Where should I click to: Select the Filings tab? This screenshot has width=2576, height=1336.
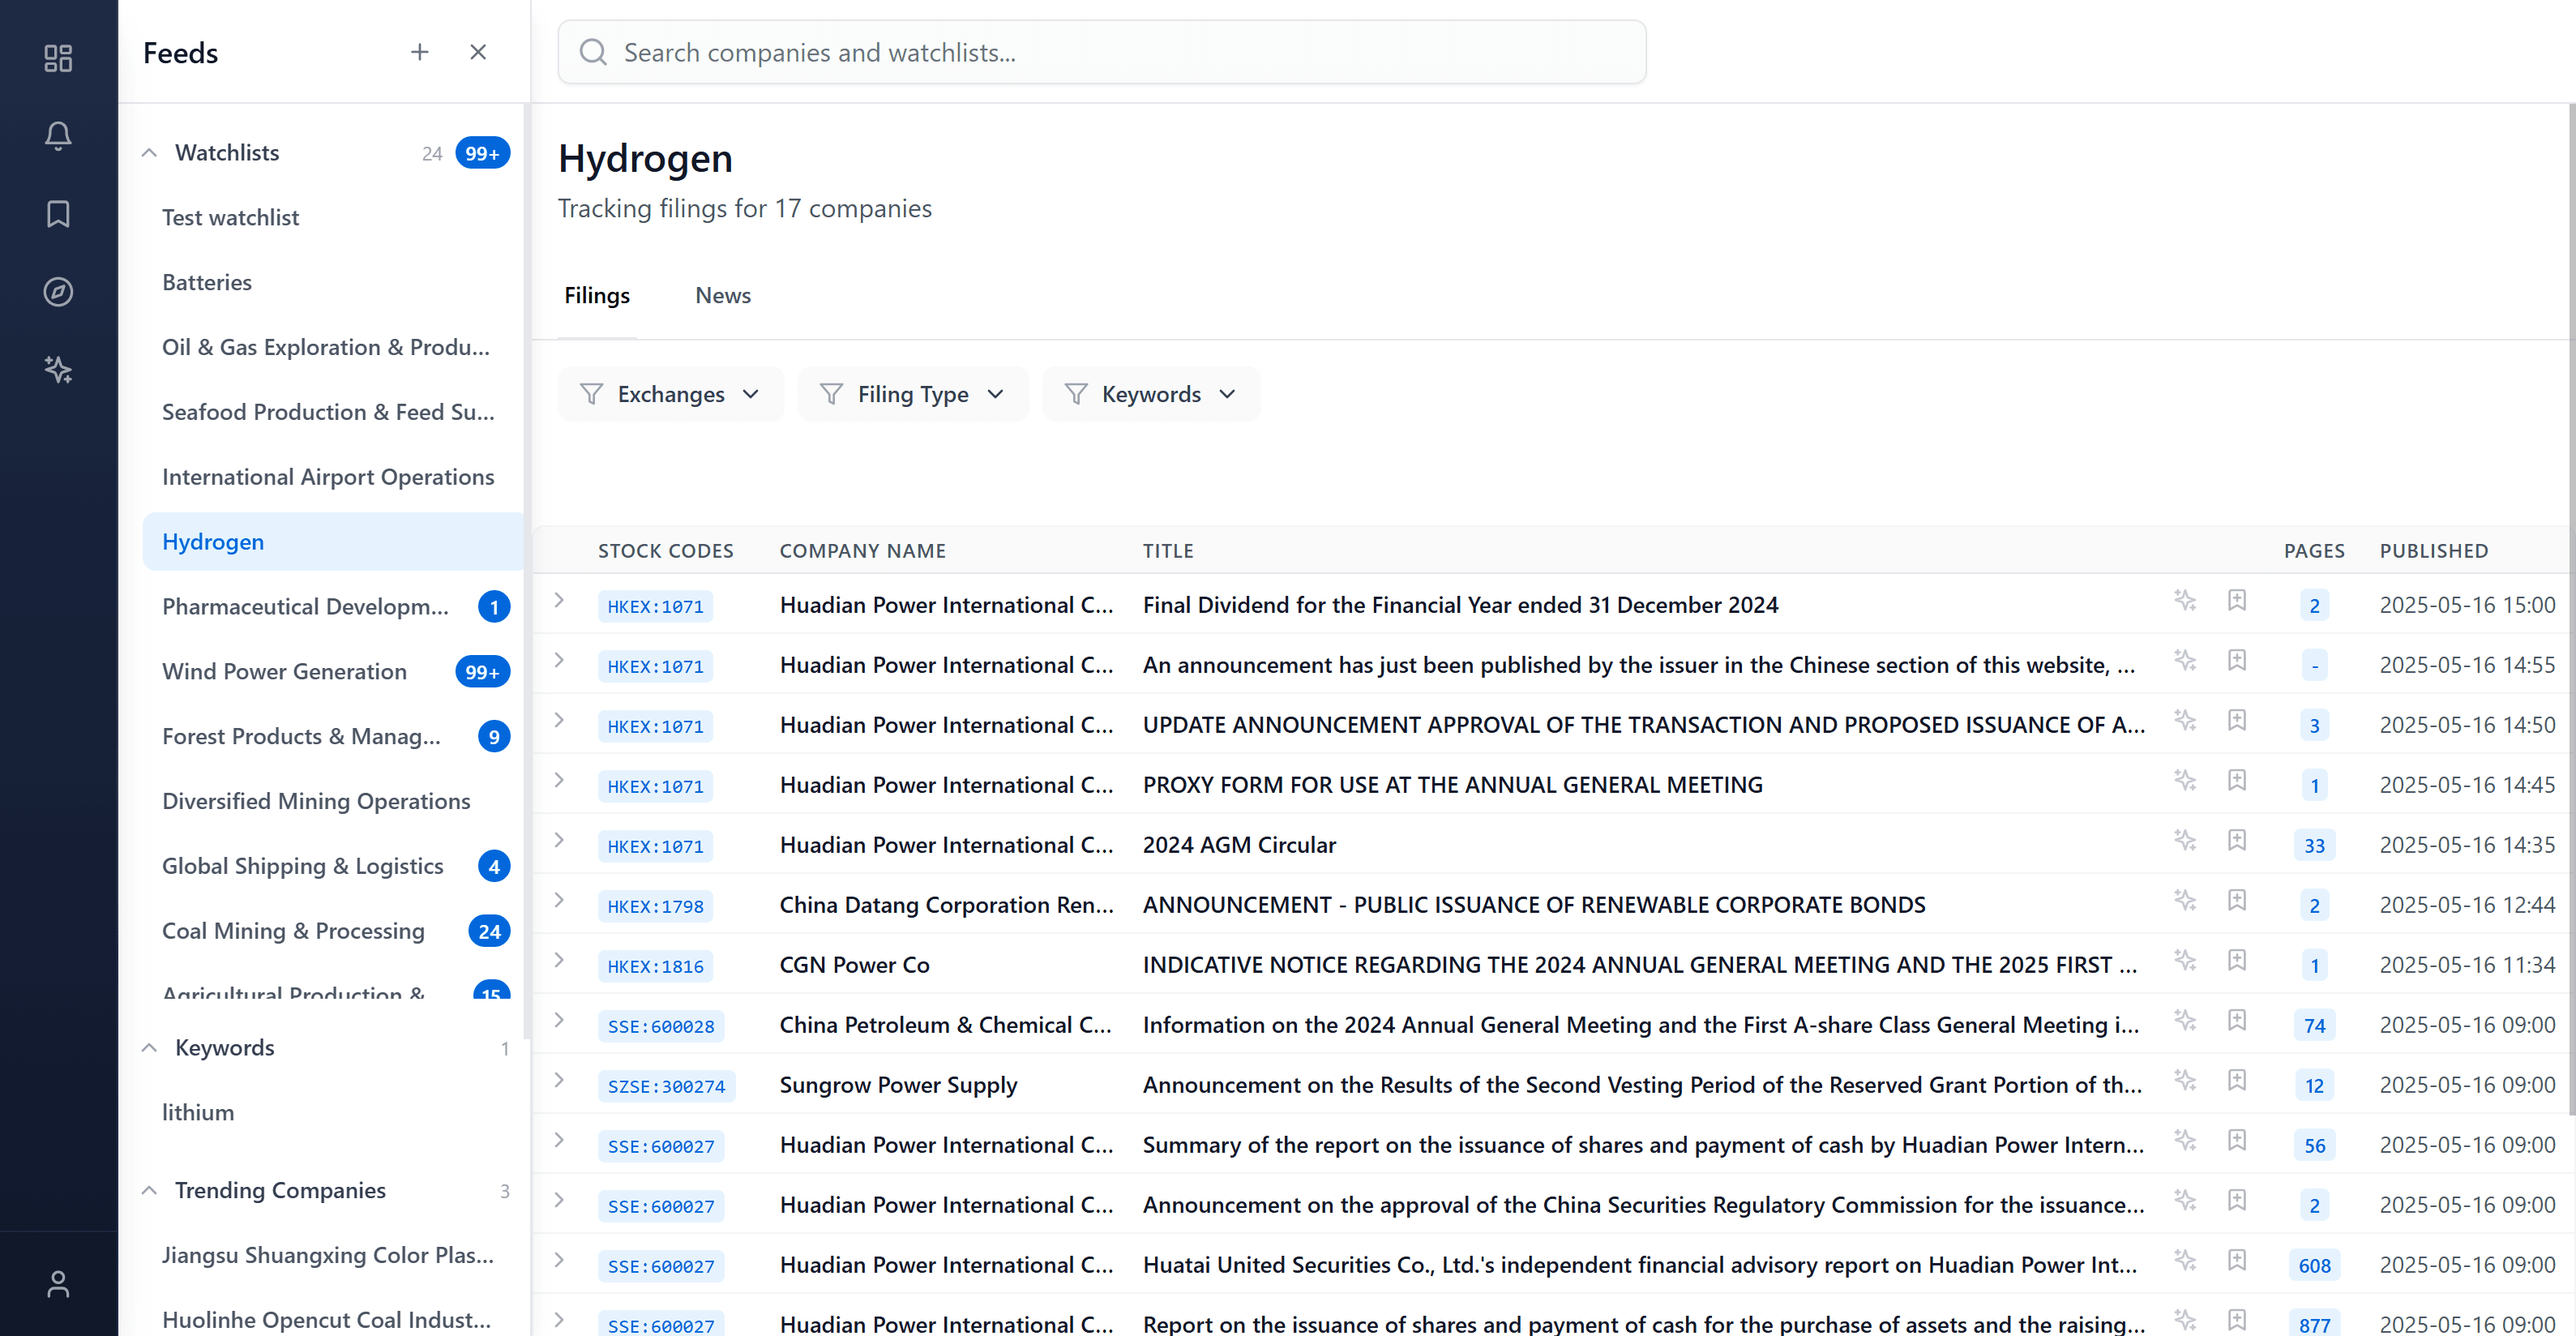point(597,294)
